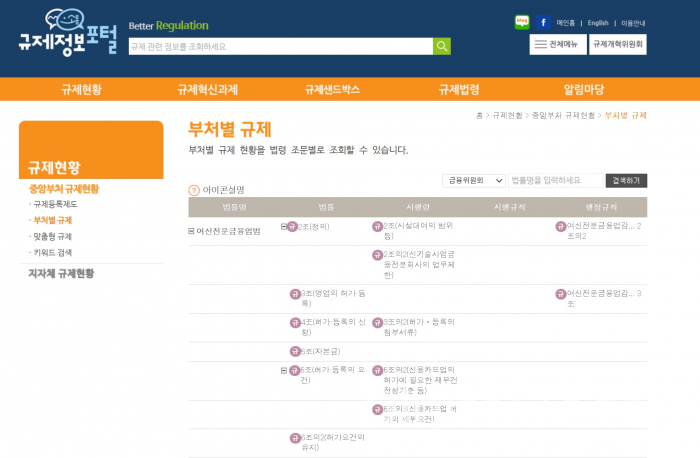Click the green search magnifier icon
This screenshot has width=700, height=458.
tap(441, 46)
